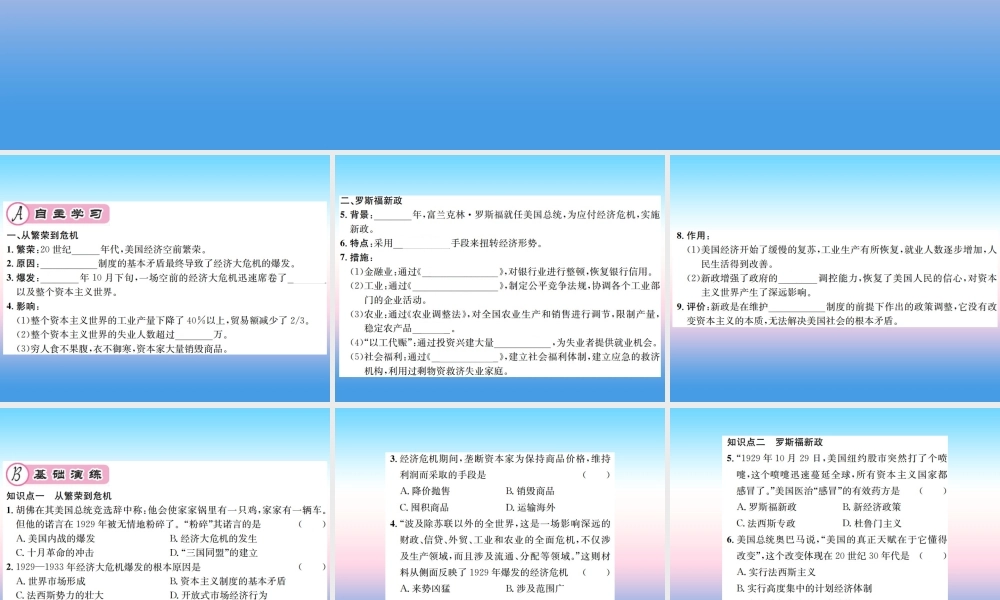Choose option B. 资本主义制度的基本矛盾

(228, 581)
